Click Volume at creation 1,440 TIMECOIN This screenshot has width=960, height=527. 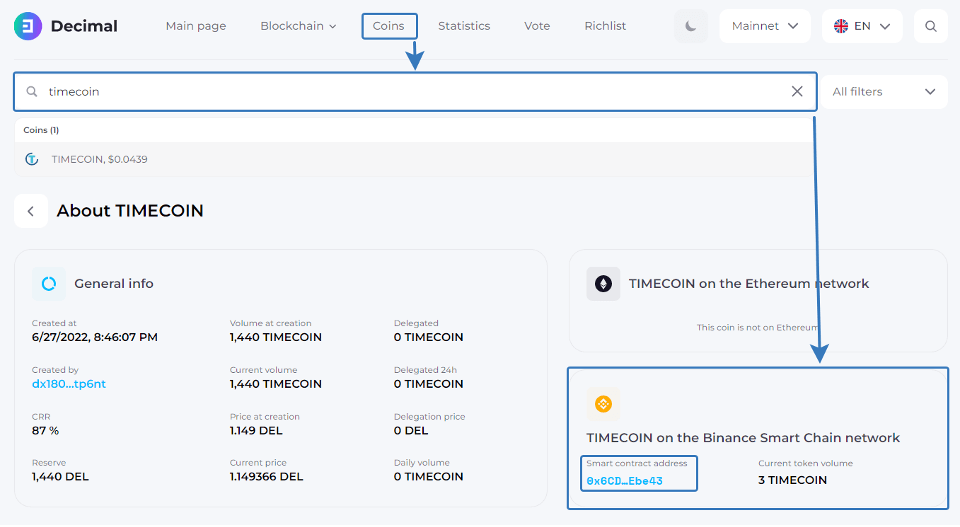(276, 337)
